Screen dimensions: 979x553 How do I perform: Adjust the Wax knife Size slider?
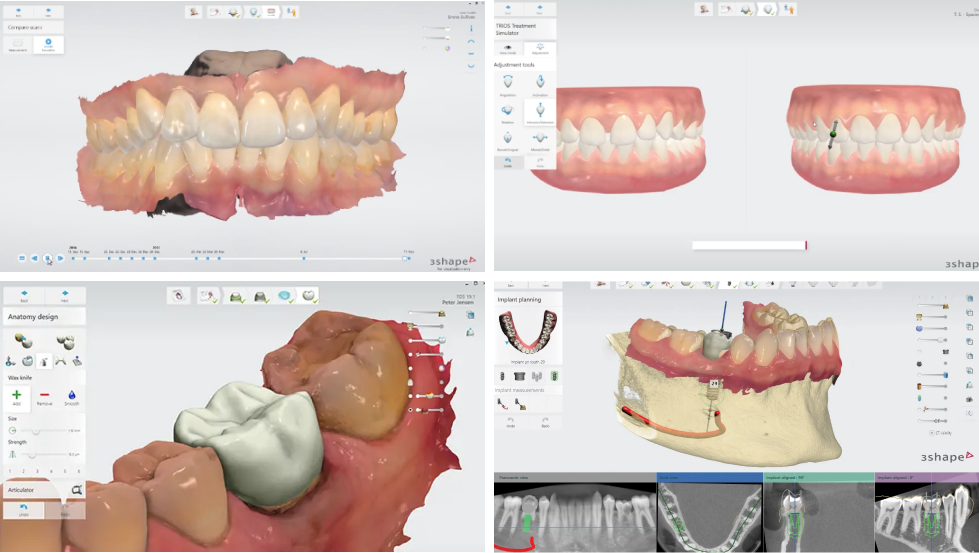(x=44, y=431)
